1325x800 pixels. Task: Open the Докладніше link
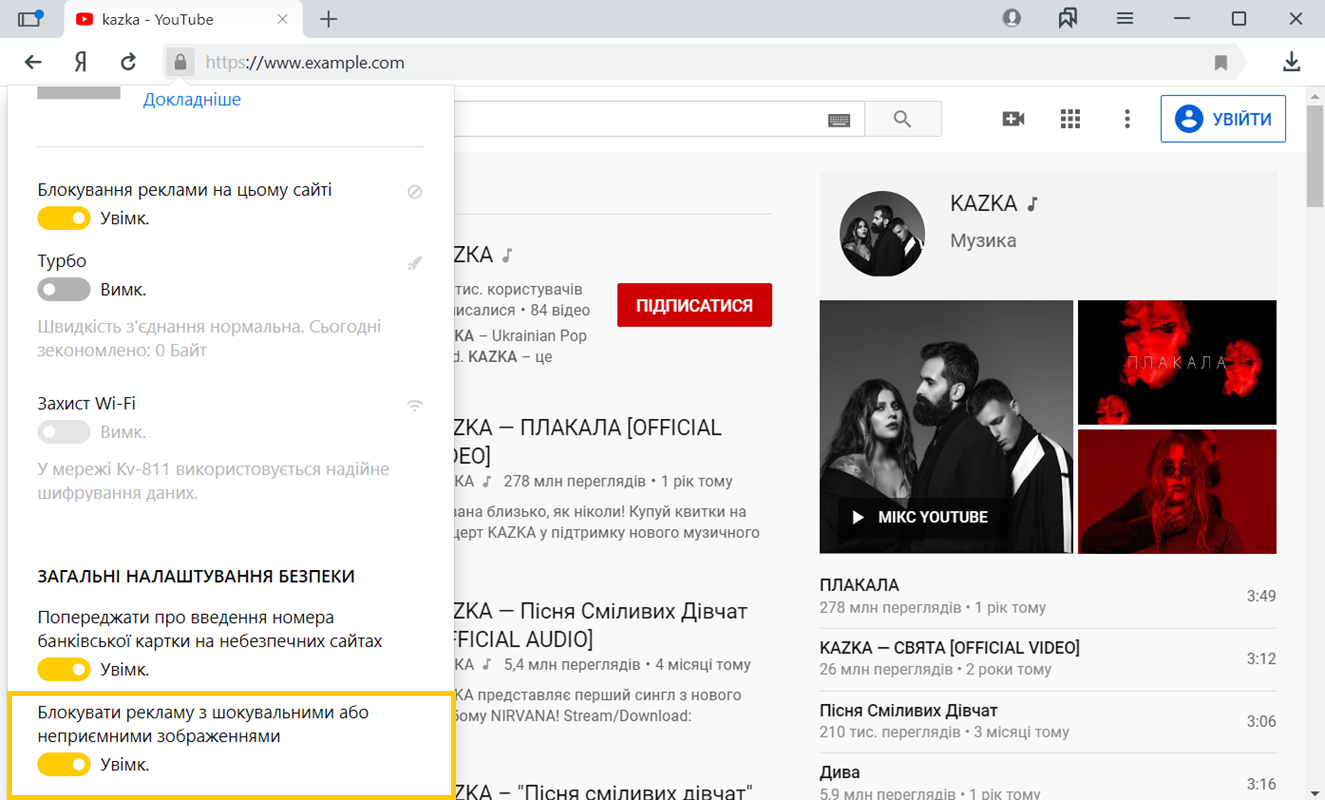tap(192, 99)
